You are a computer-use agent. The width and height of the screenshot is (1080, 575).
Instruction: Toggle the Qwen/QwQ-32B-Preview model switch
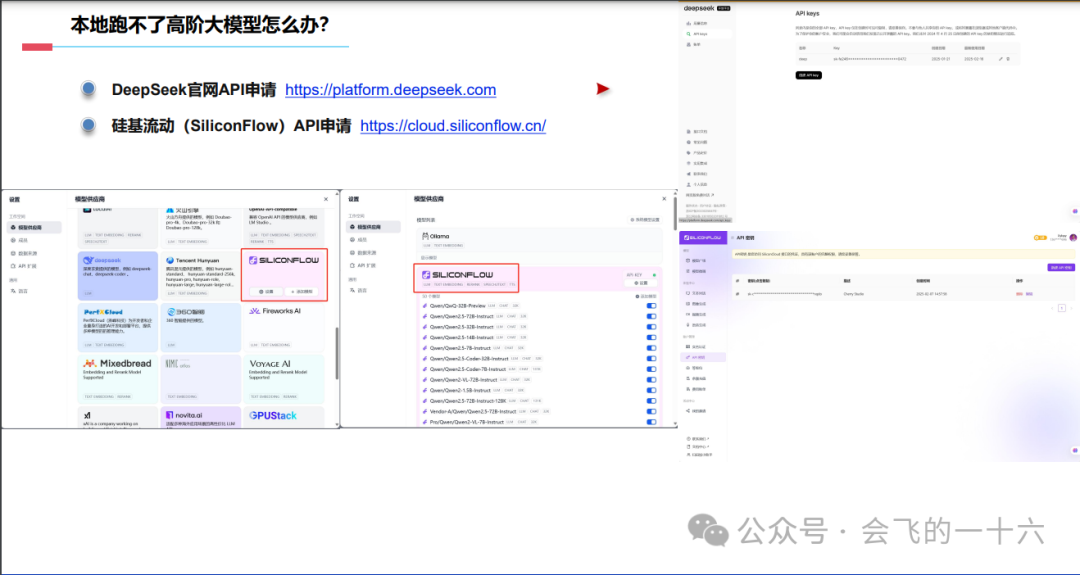click(x=651, y=306)
